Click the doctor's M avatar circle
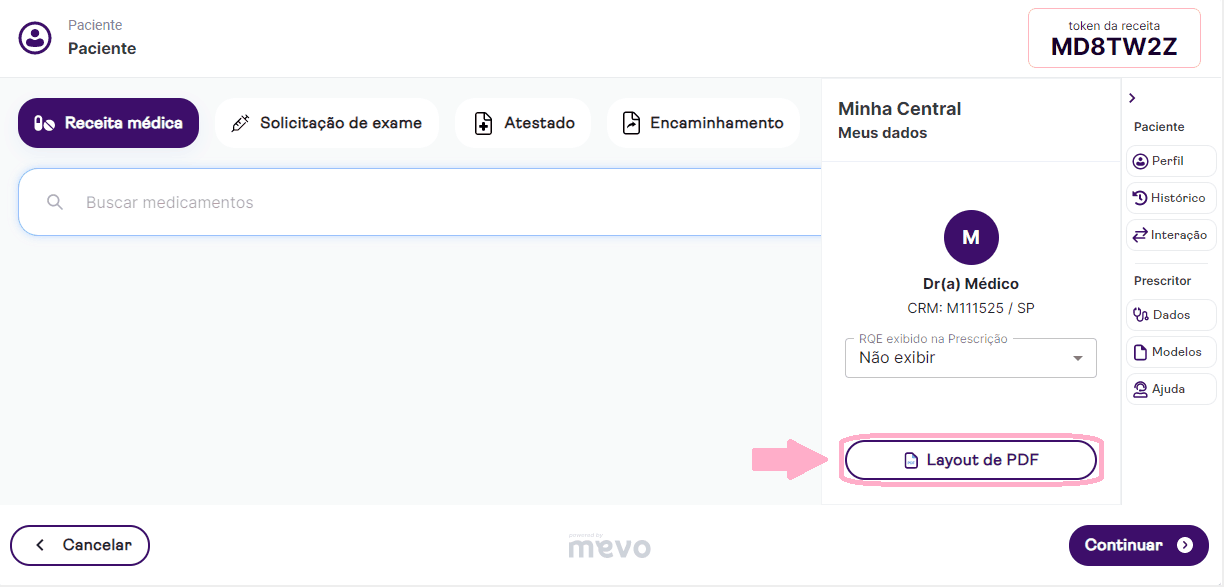Image resolution: width=1224 pixels, height=587 pixels. [x=970, y=237]
